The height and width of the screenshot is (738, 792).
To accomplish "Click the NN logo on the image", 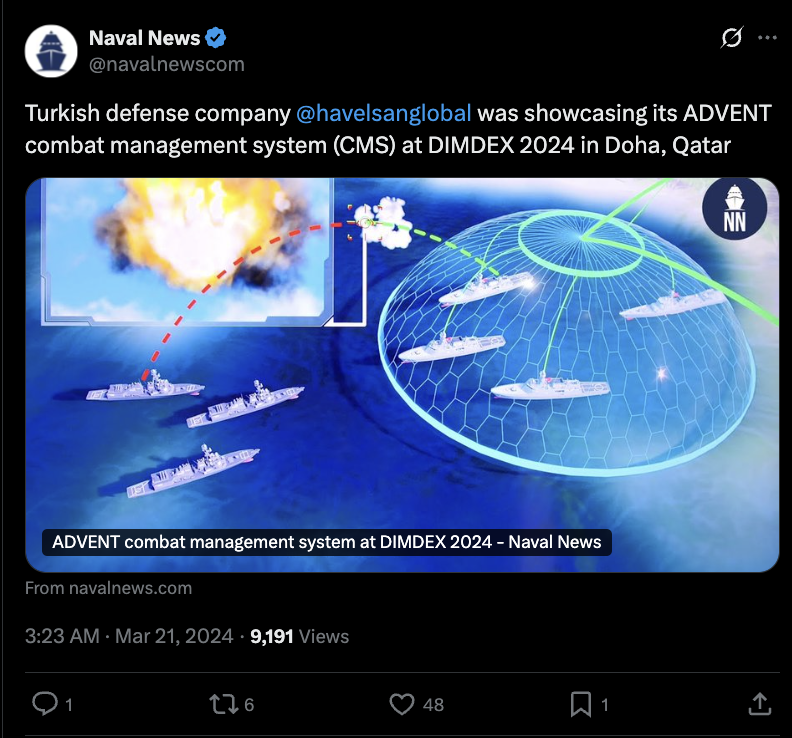I will 734,208.
